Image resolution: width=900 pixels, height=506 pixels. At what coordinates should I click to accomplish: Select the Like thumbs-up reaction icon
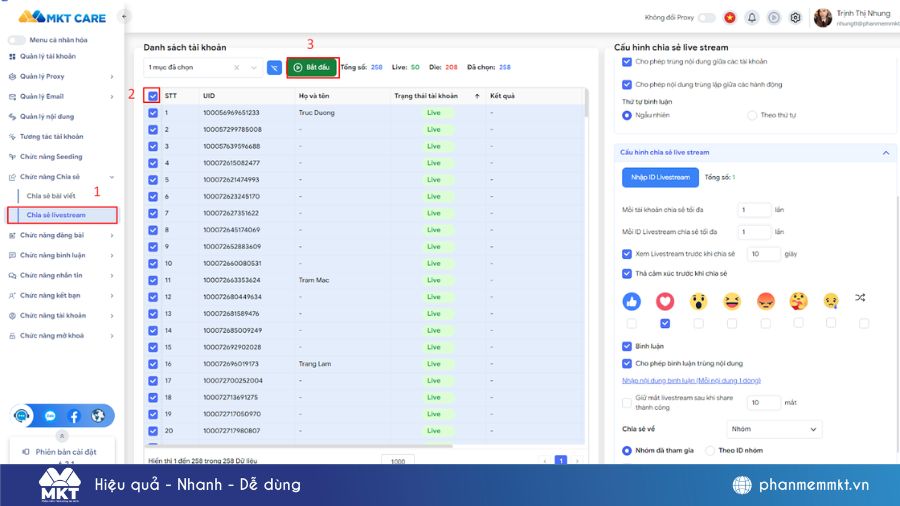[x=631, y=300]
